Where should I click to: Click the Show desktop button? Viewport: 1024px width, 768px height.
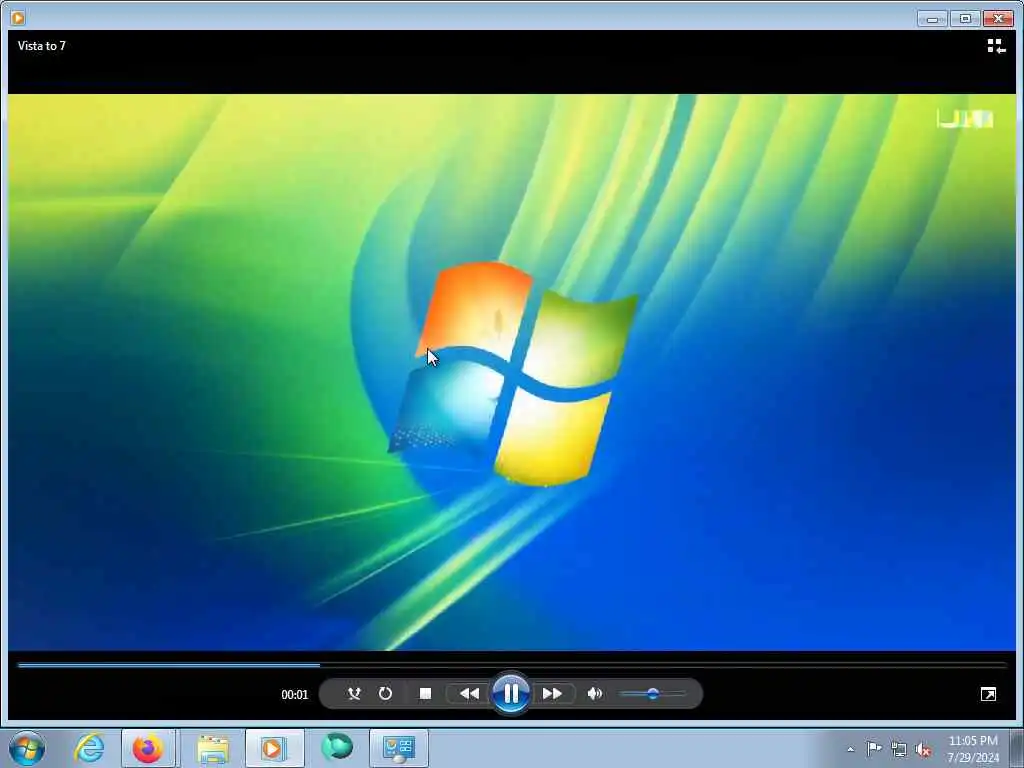pos(1017,748)
